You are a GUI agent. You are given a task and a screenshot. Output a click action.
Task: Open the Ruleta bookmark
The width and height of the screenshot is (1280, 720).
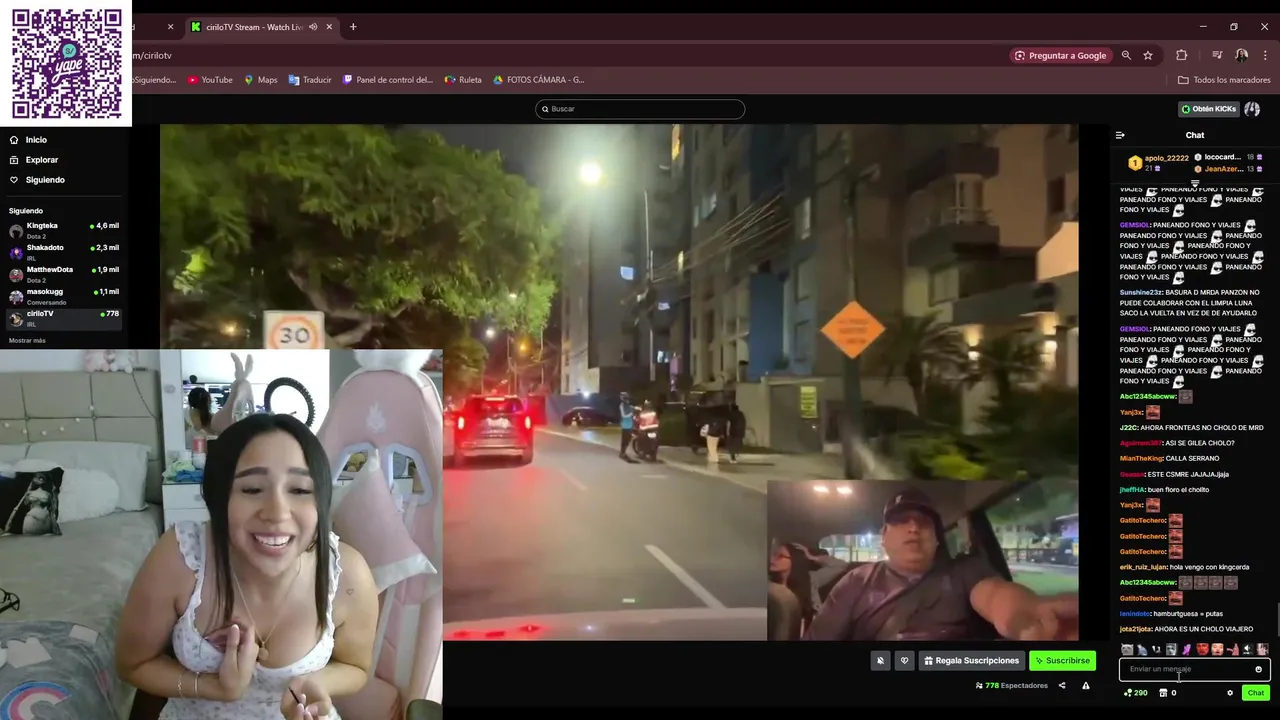(x=463, y=80)
